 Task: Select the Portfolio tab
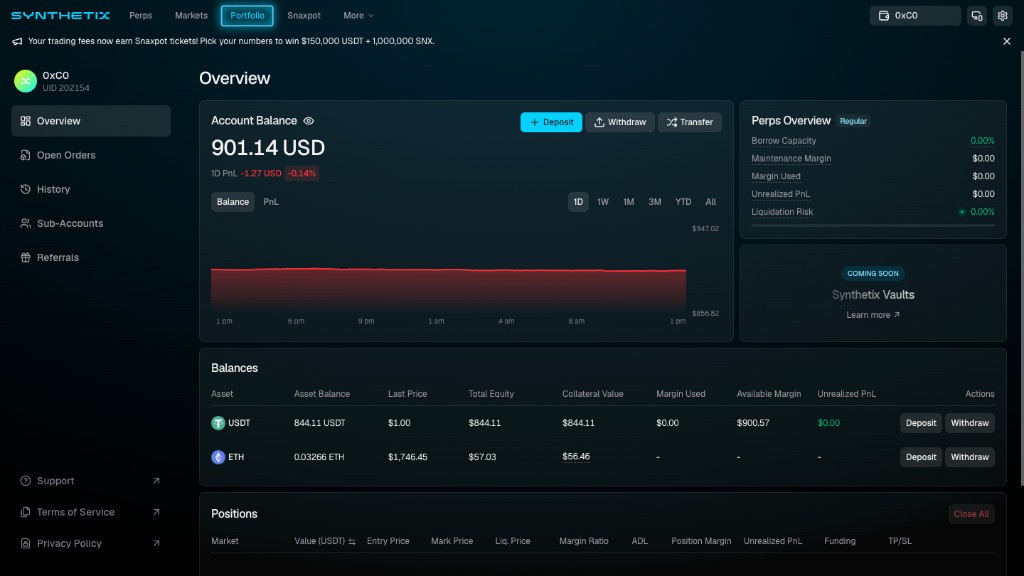point(247,15)
